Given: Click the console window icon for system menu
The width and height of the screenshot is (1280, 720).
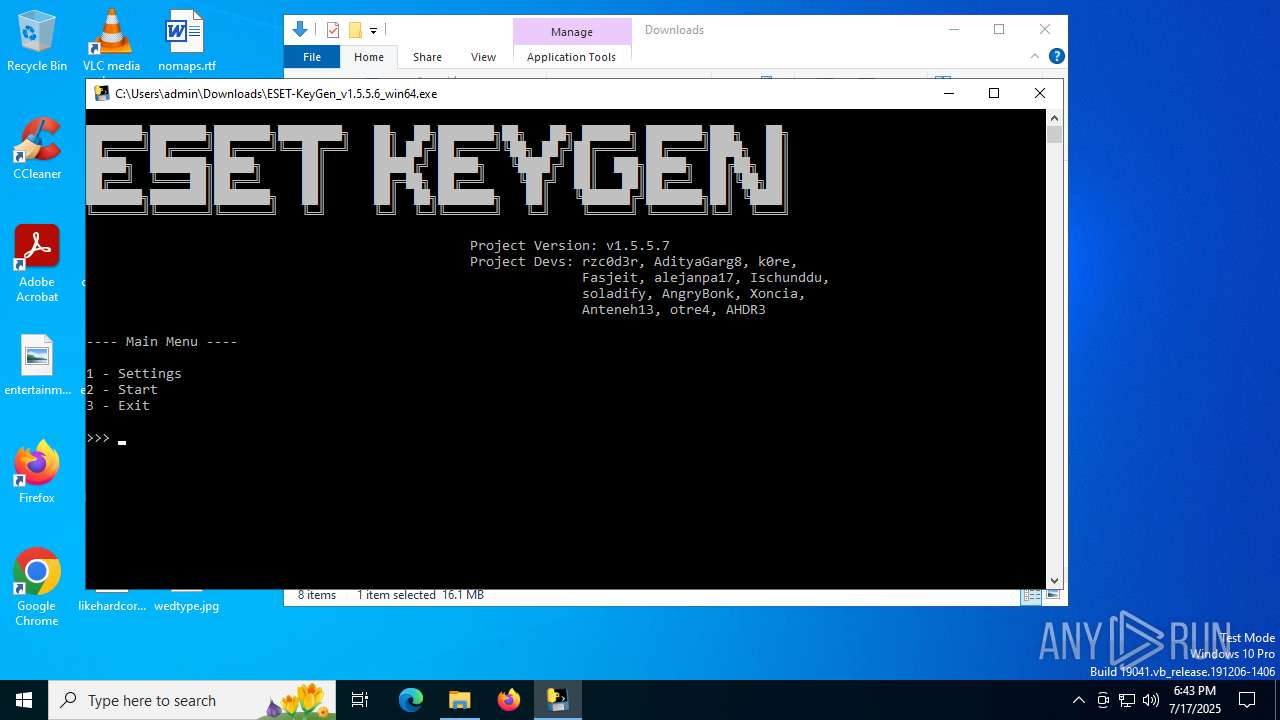Looking at the screenshot, I should coord(102,93).
